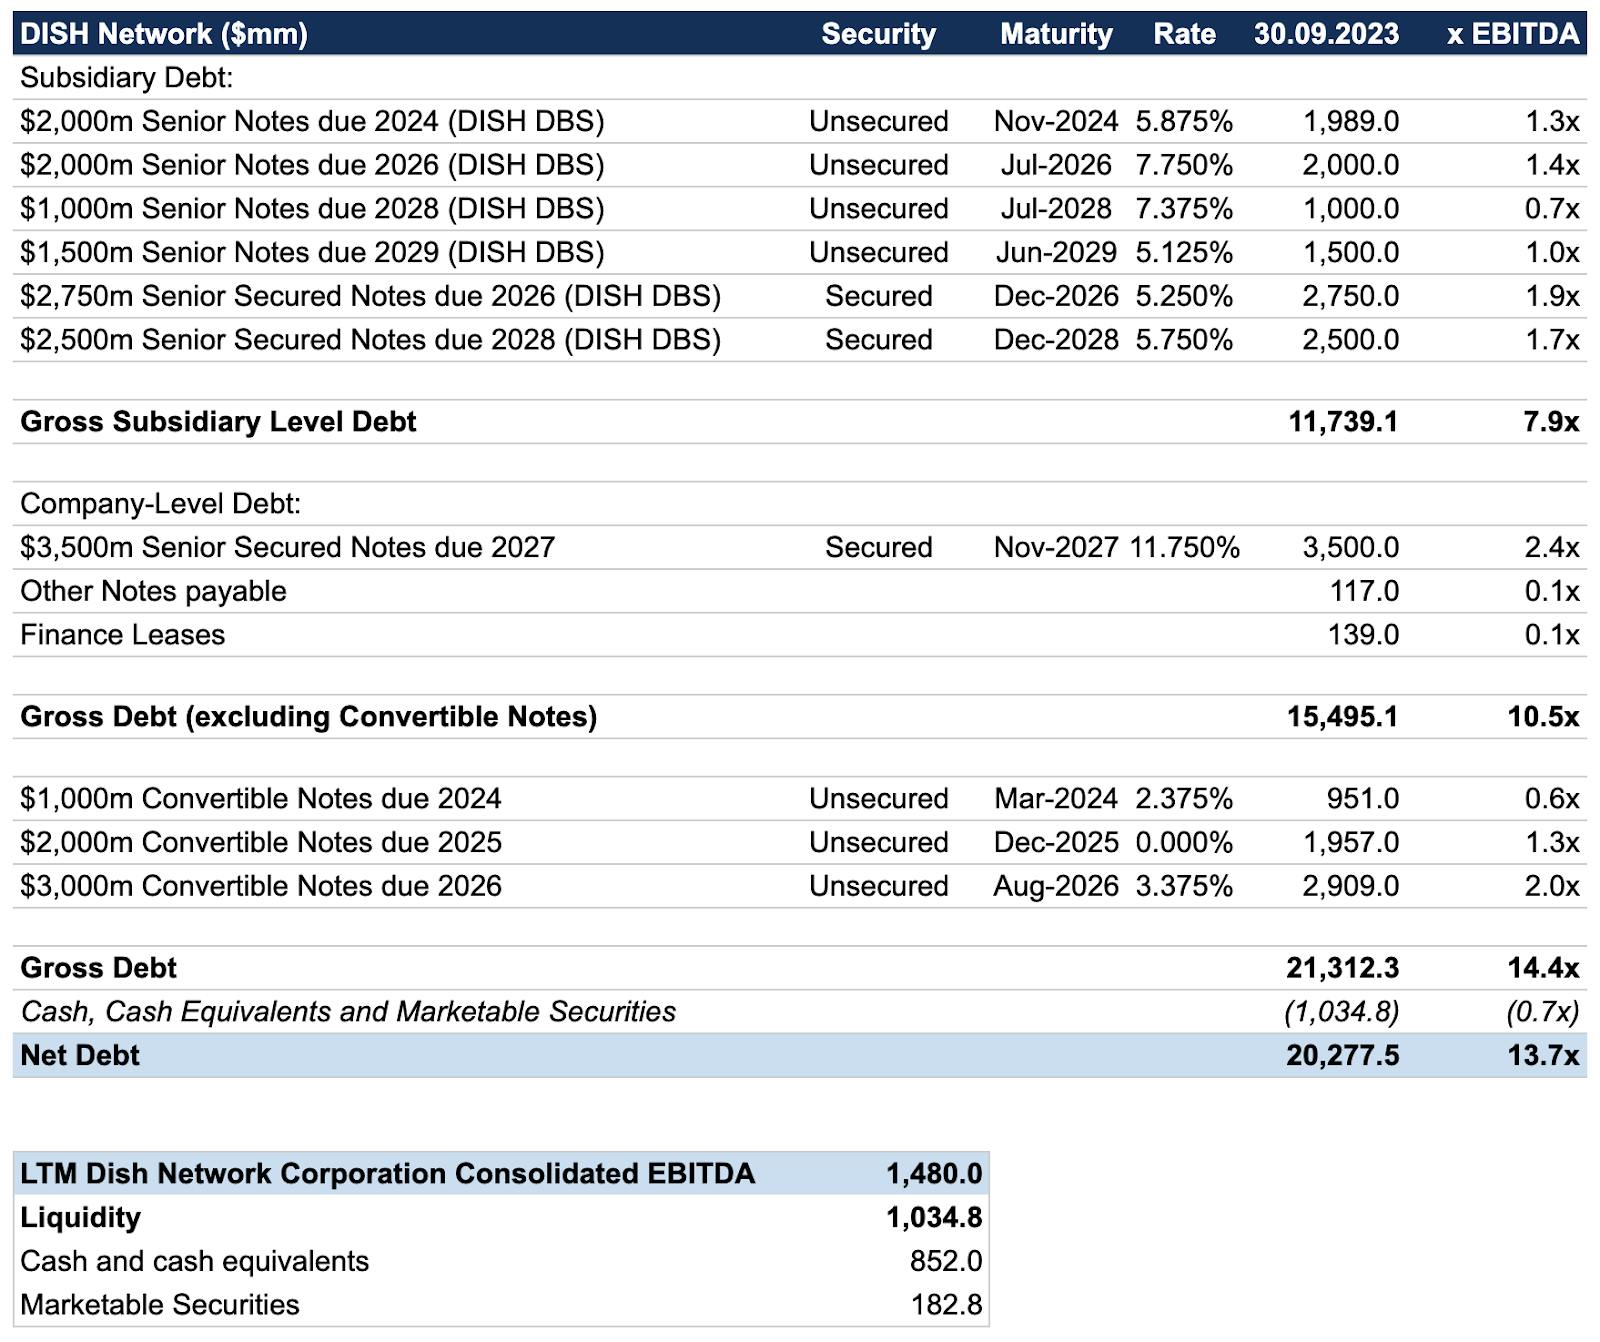Select '$2,000m Senior Notes due 2024 (DISH DBS)'
Image resolution: width=1600 pixels, height=1342 pixels.
(312, 121)
